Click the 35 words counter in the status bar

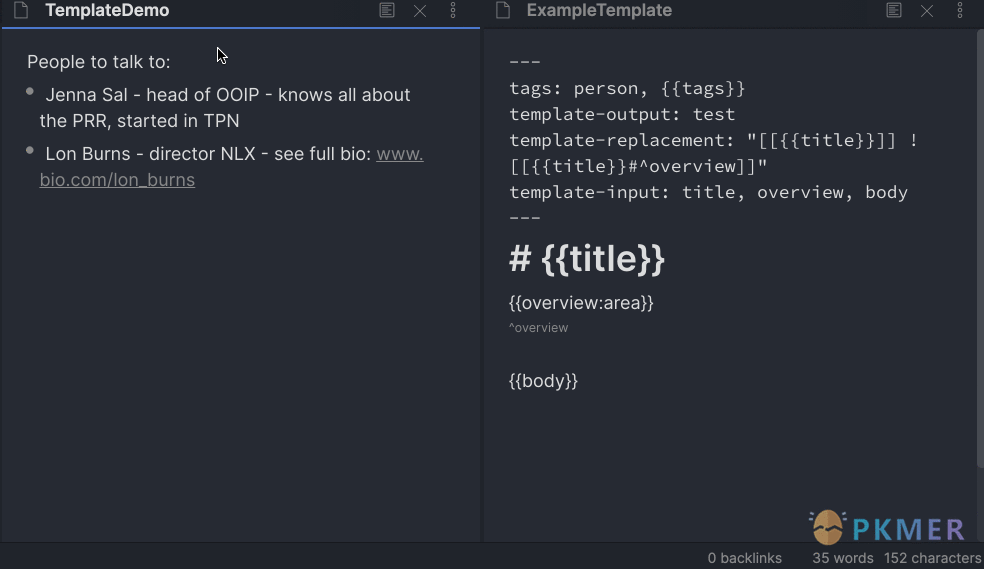tap(842, 558)
